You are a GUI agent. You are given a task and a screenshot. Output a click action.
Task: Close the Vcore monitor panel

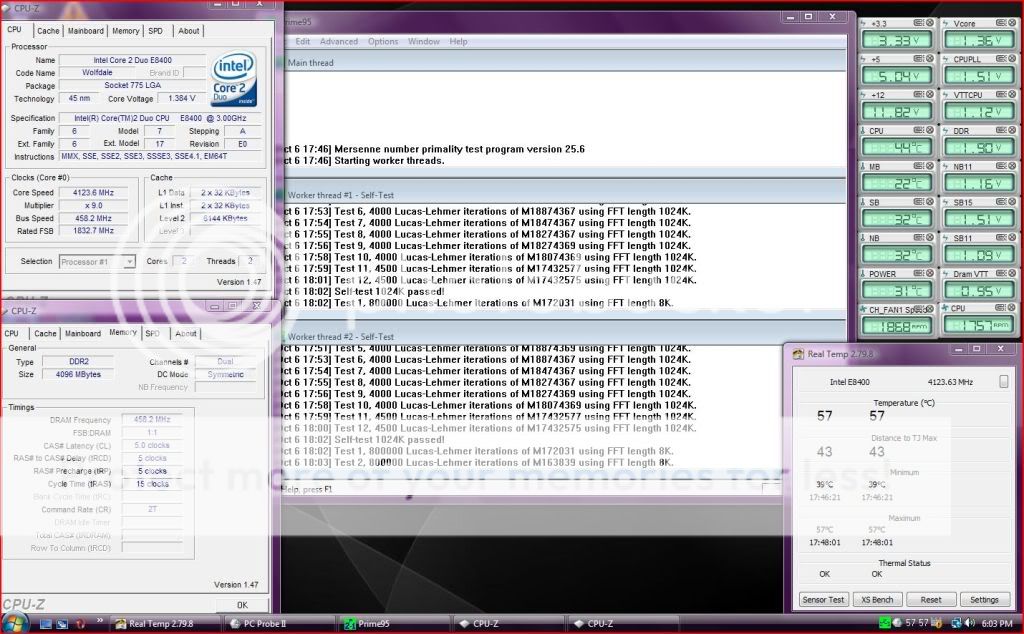point(1012,23)
